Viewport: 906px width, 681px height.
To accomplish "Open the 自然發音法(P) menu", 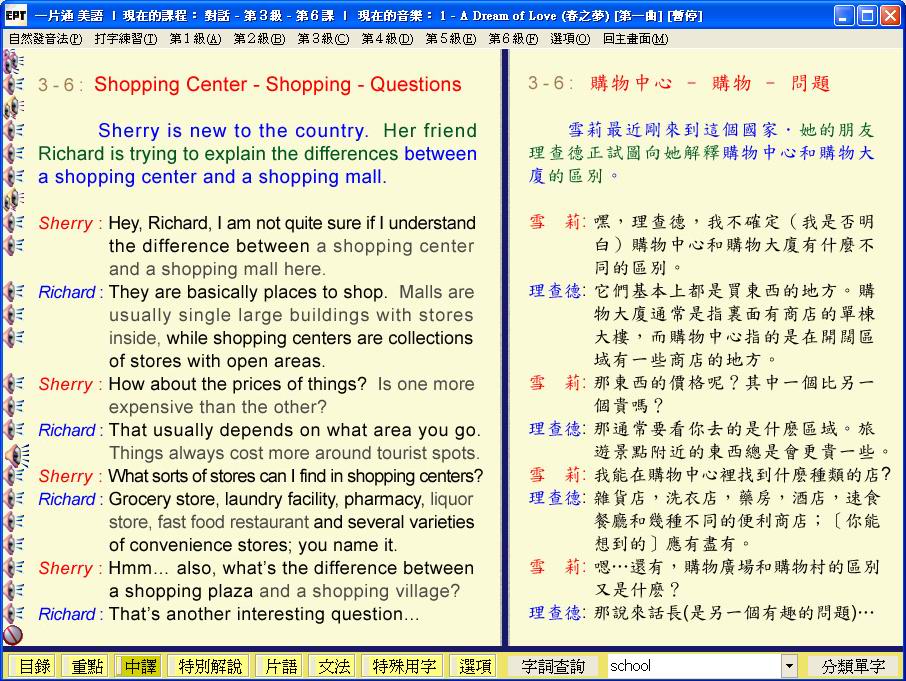I will [45, 39].
